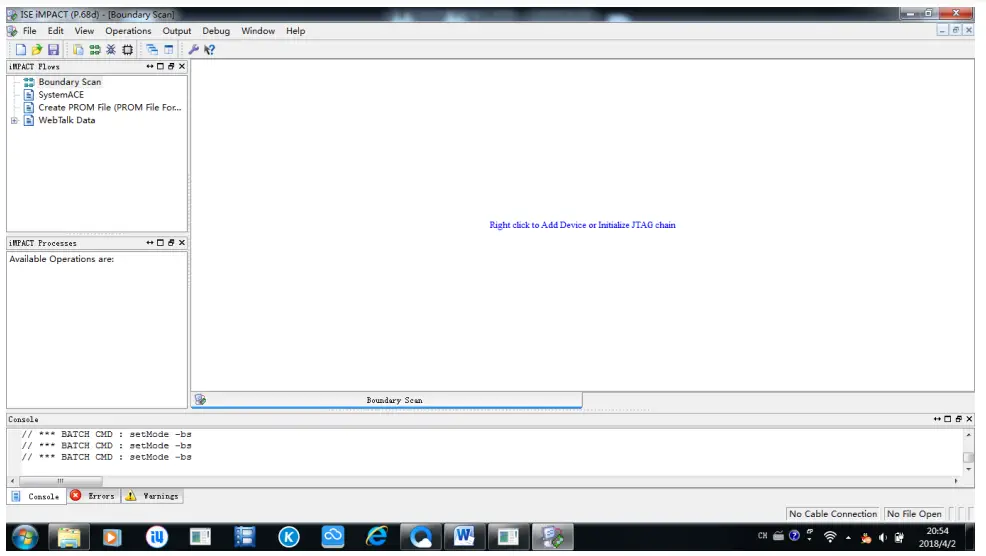
Task: Click the No Cable Connection status field
Action: (x=833, y=514)
